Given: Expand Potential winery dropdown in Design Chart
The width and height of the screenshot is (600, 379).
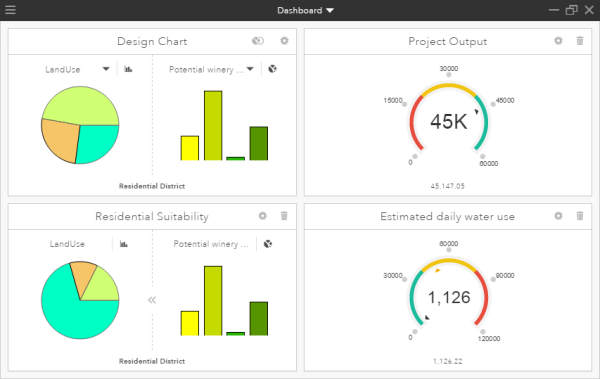Looking at the screenshot, I should click(250, 69).
